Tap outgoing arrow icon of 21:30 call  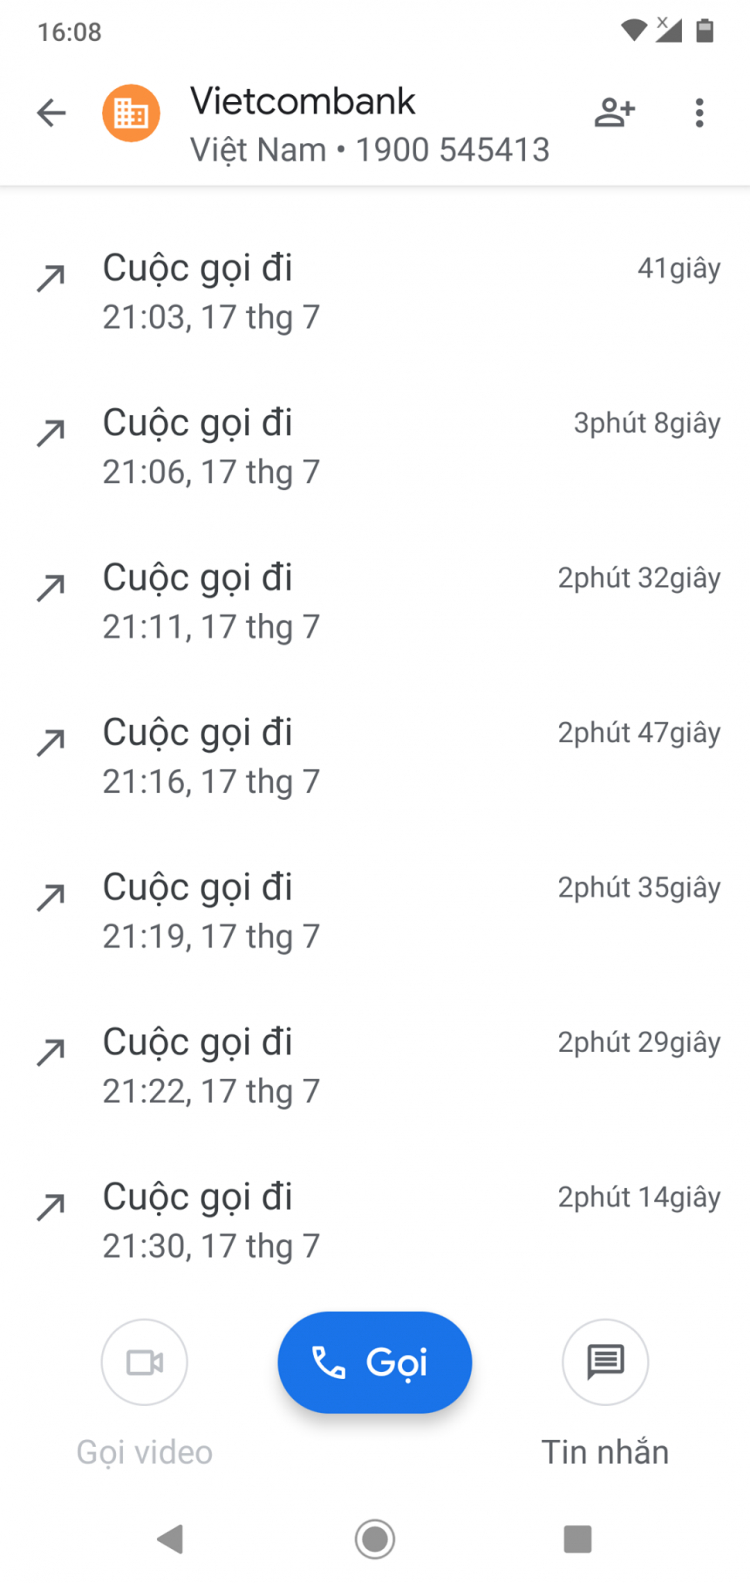click(51, 1207)
